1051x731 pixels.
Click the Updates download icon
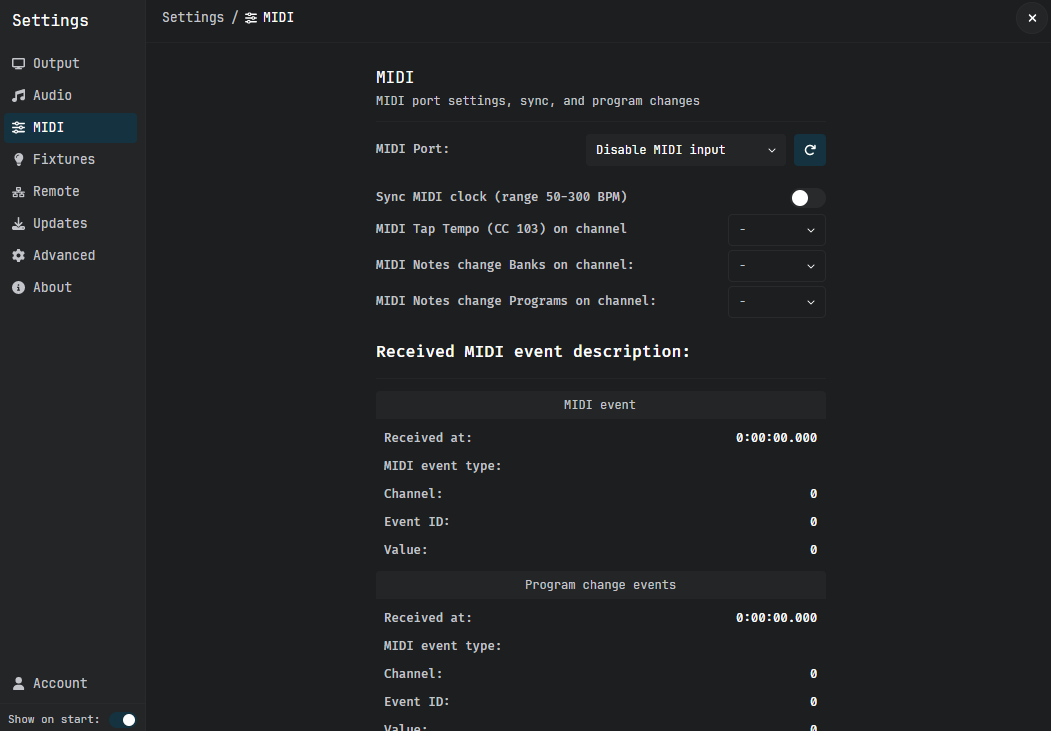[x=19, y=224]
